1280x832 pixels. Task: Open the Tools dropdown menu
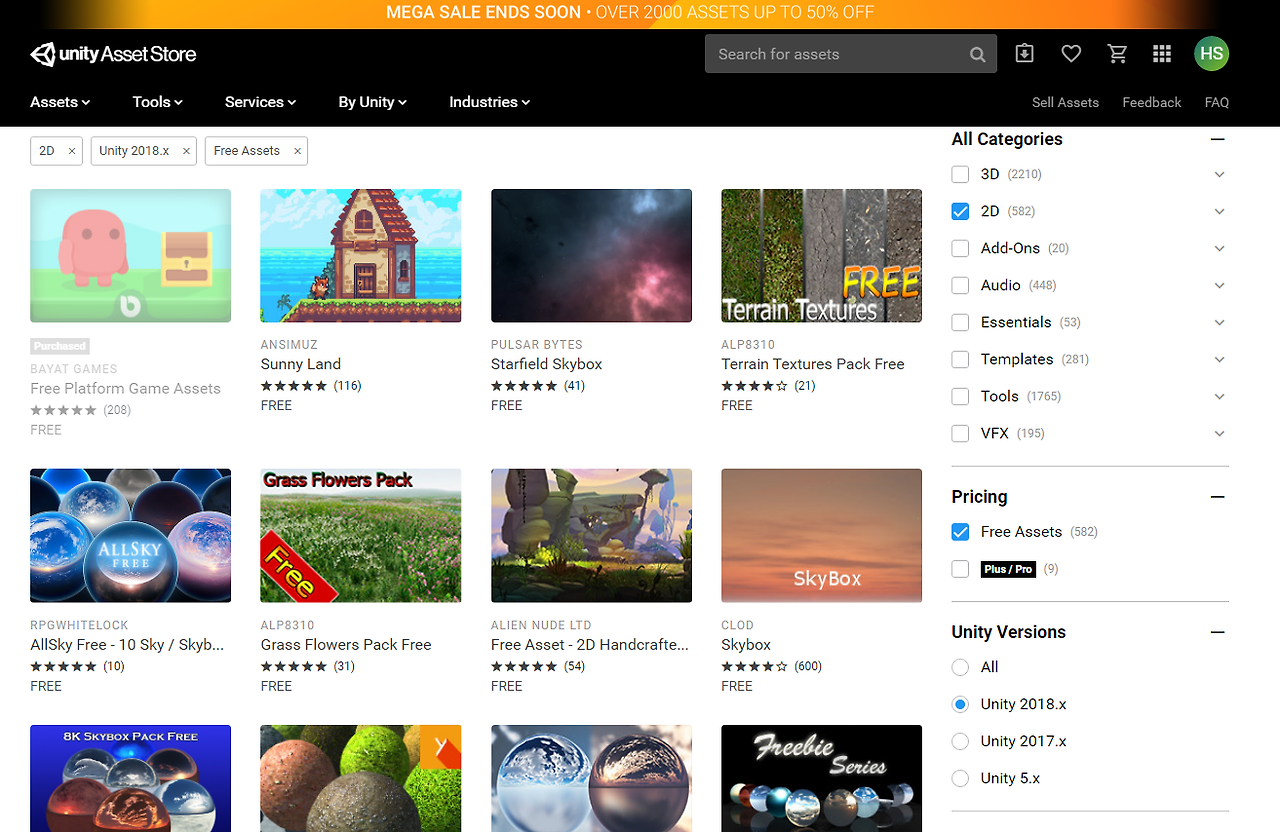pyautogui.click(x=158, y=102)
